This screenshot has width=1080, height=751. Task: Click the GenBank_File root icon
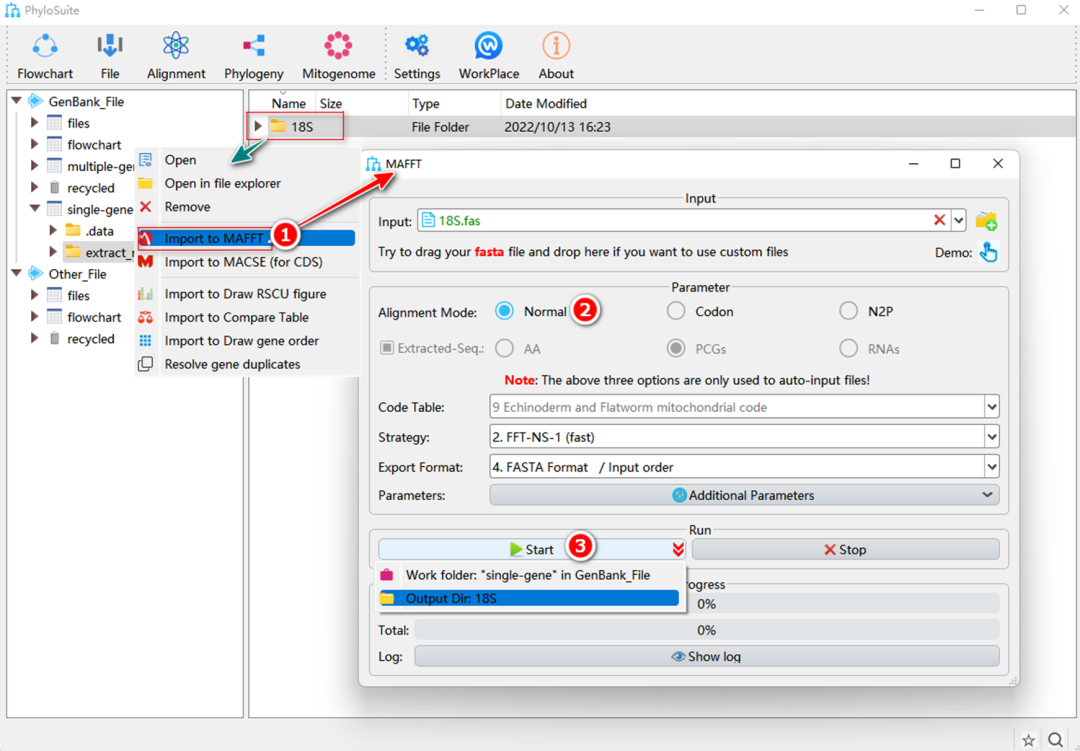36,101
